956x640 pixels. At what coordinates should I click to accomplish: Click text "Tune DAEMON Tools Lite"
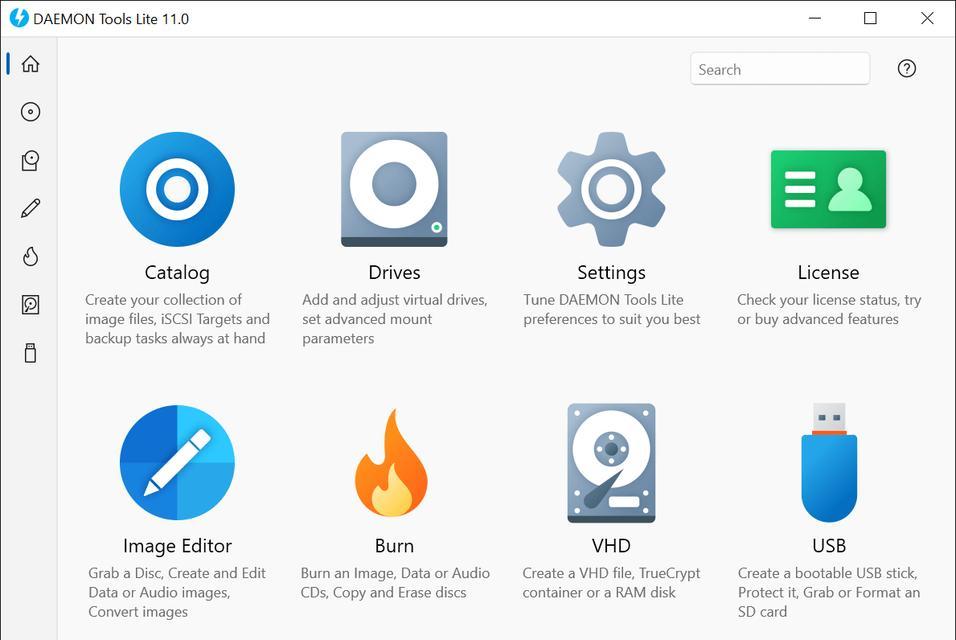(603, 300)
